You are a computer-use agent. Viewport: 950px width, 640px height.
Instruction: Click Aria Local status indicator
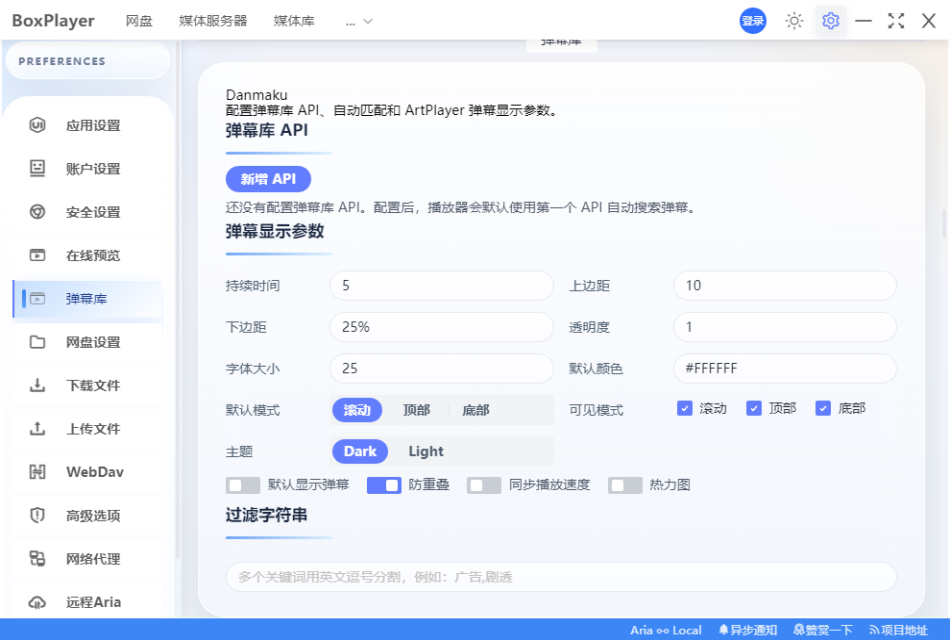click(x=666, y=630)
